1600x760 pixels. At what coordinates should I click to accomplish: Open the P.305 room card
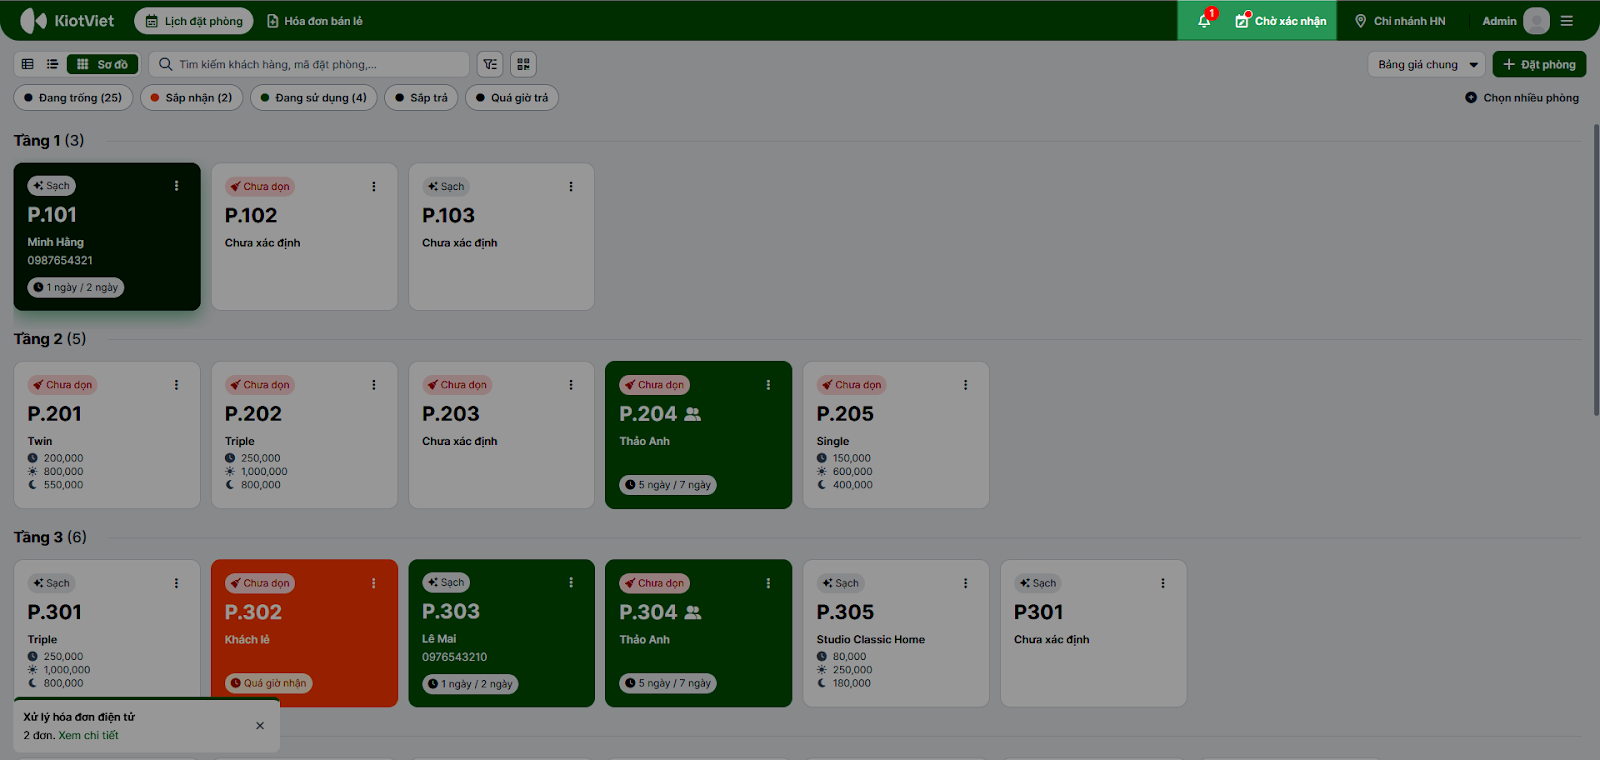click(x=896, y=633)
